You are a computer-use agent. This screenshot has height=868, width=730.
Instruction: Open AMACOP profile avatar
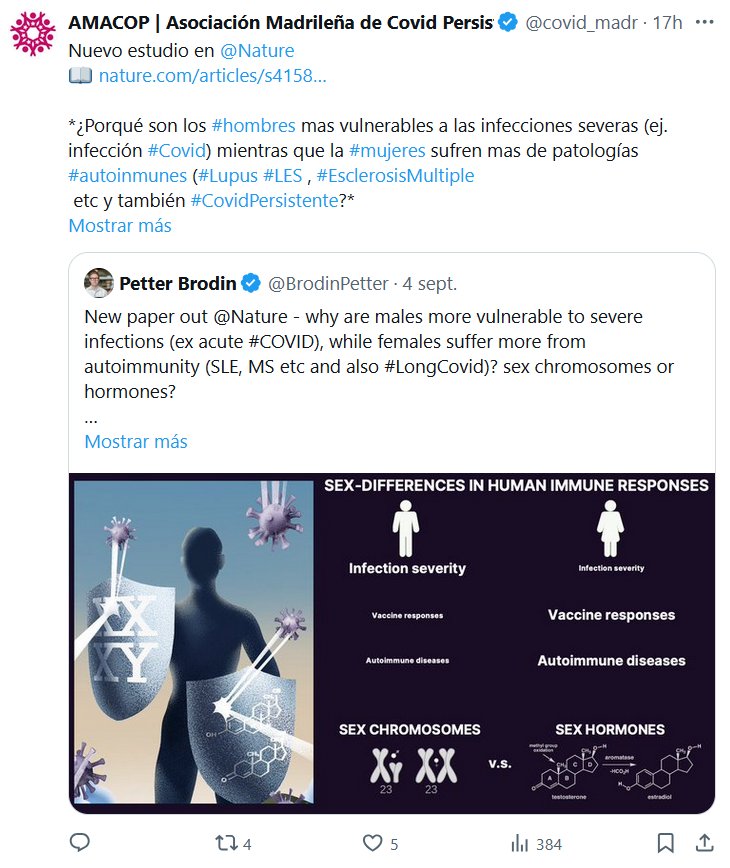tap(32, 32)
